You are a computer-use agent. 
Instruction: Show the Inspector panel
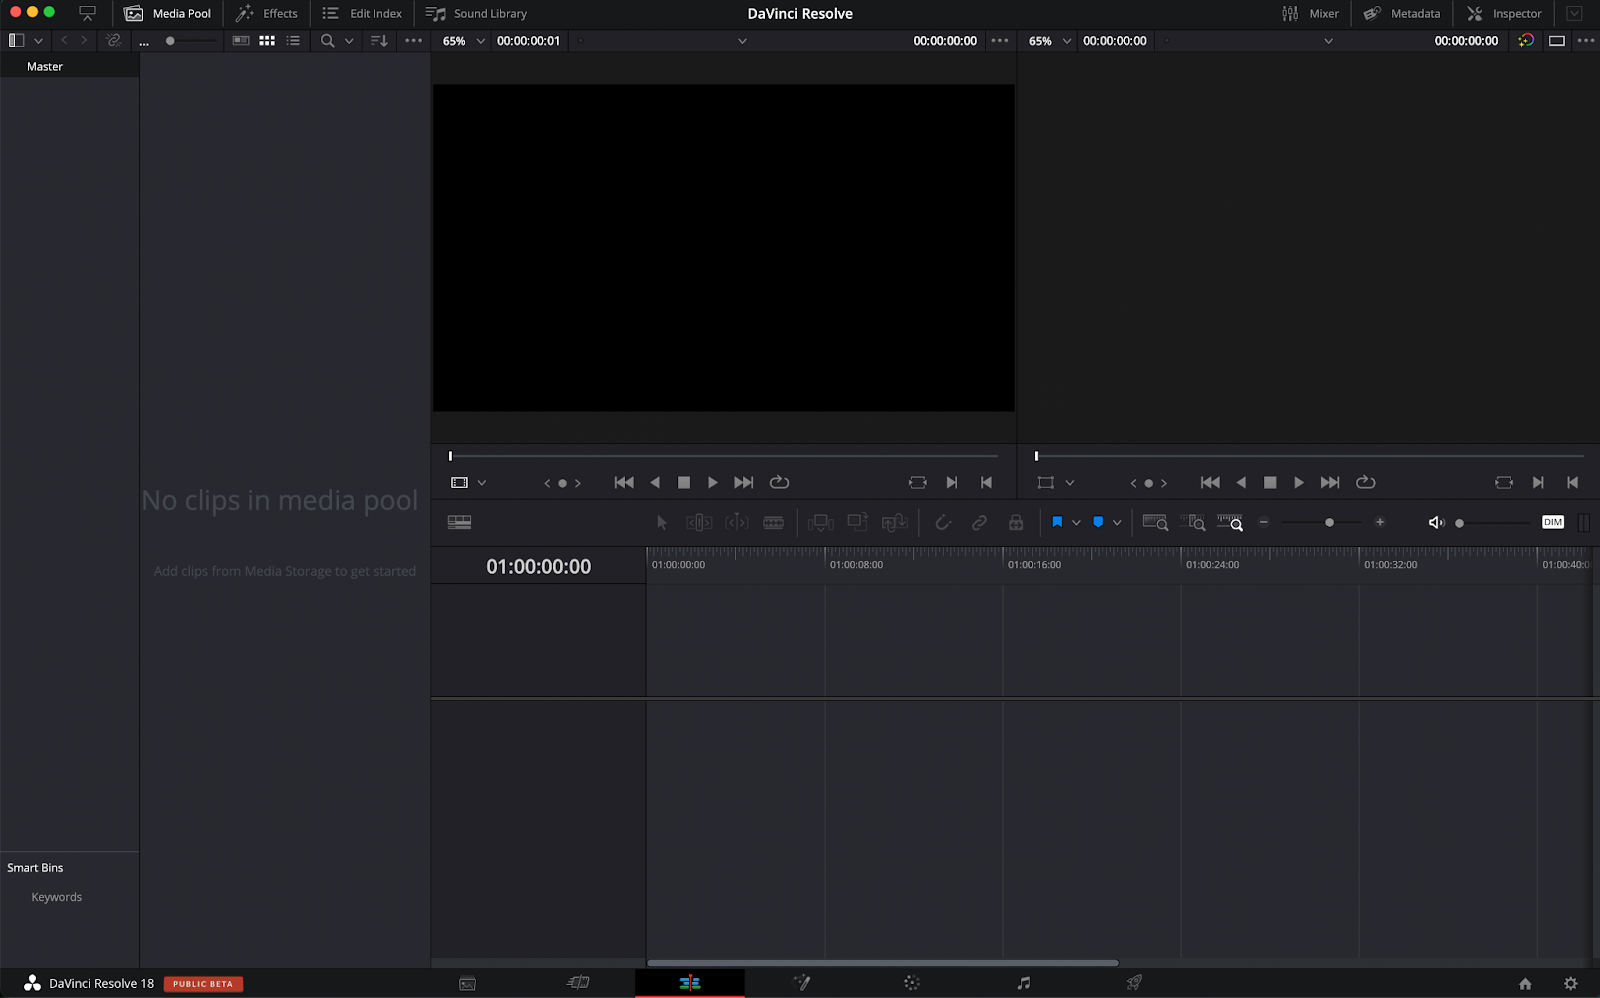[1504, 14]
